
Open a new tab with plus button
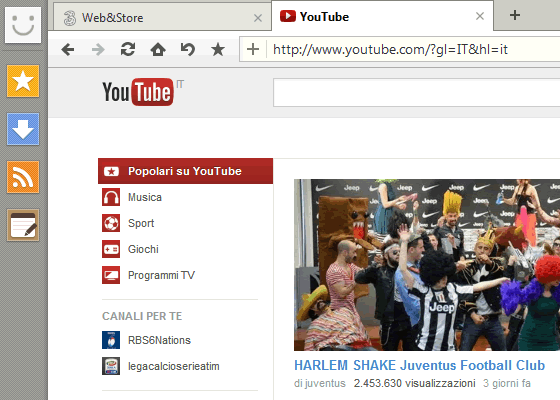[515, 15]
